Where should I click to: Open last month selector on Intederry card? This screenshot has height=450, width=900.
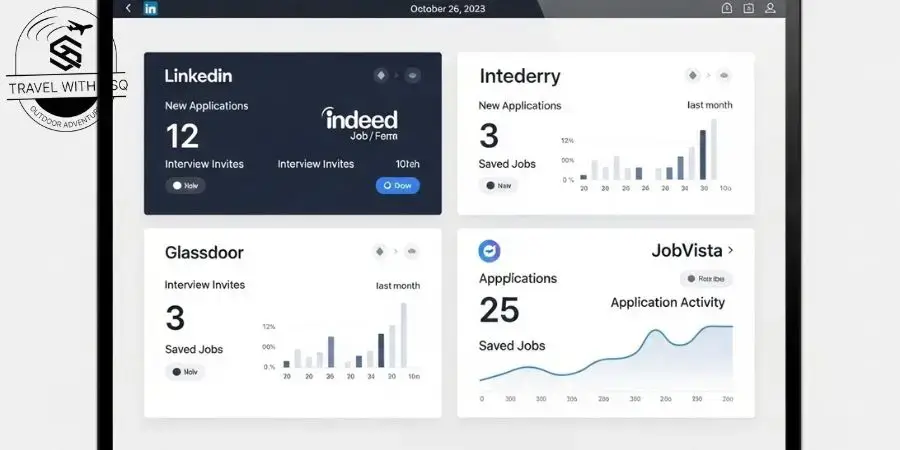tap(710, 105)
